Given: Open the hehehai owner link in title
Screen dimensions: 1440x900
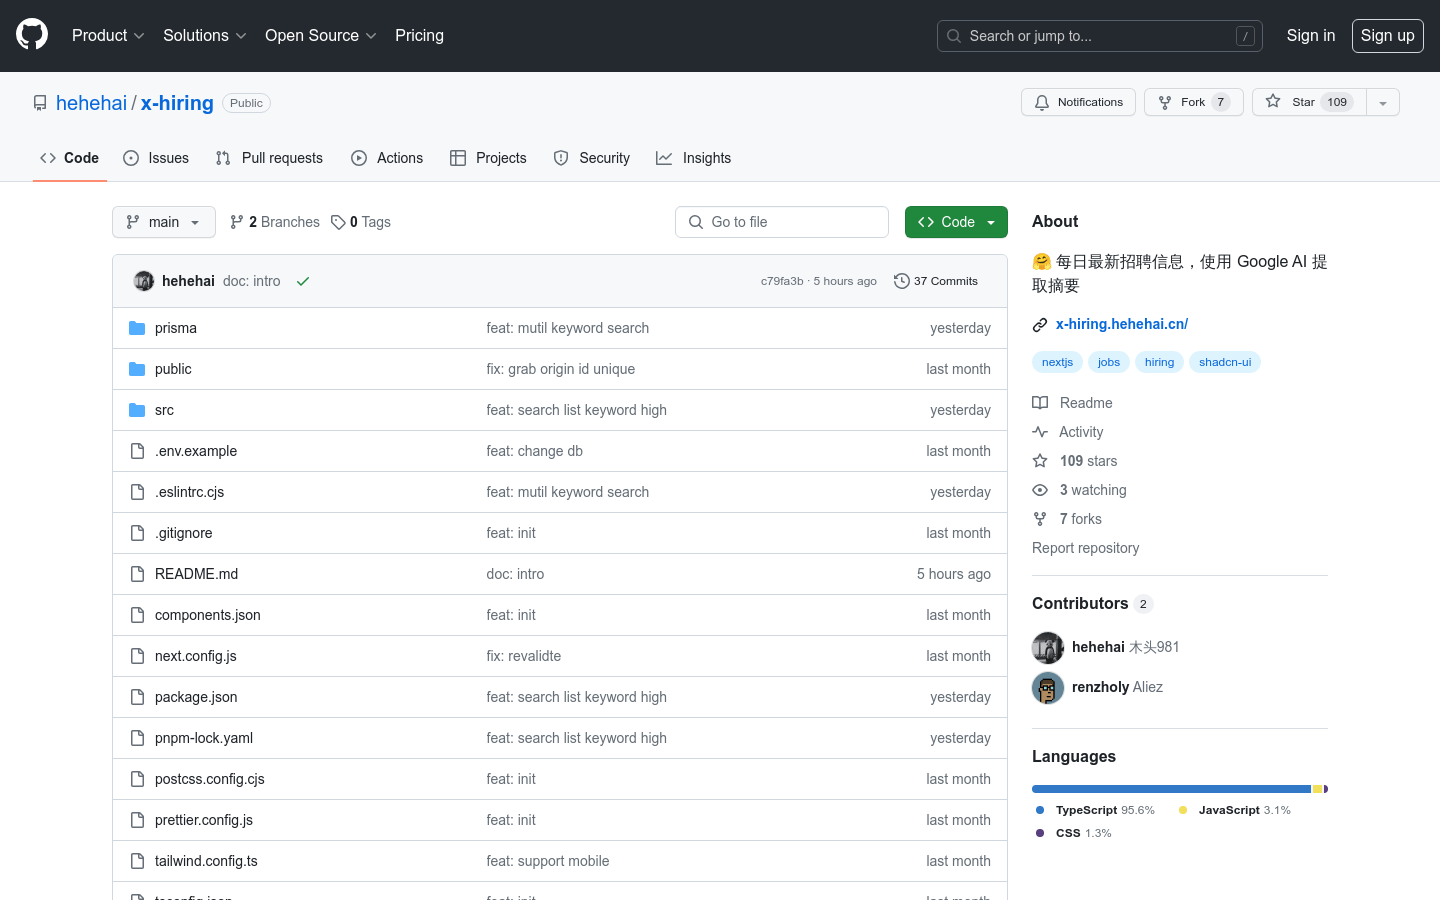Looking at the screenshot, I should click(92, 103).
